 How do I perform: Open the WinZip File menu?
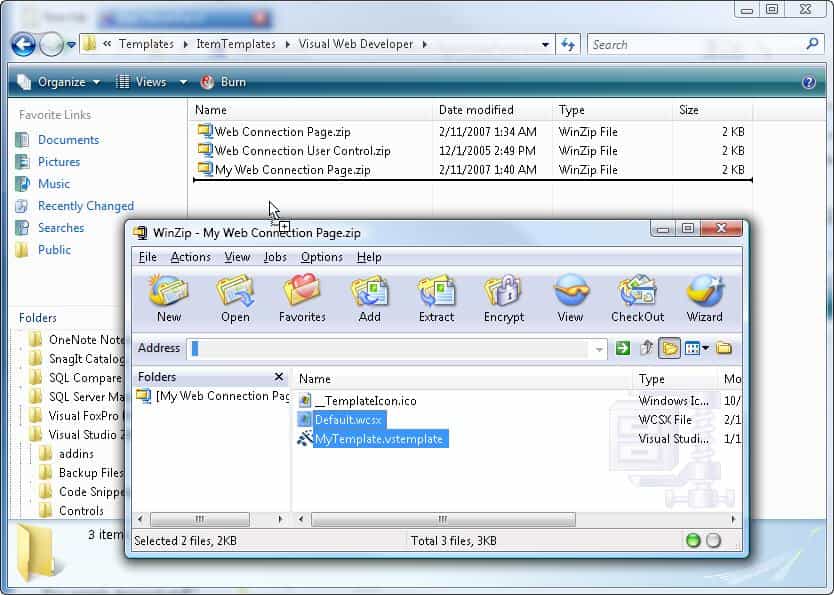[x=147, y=257]
